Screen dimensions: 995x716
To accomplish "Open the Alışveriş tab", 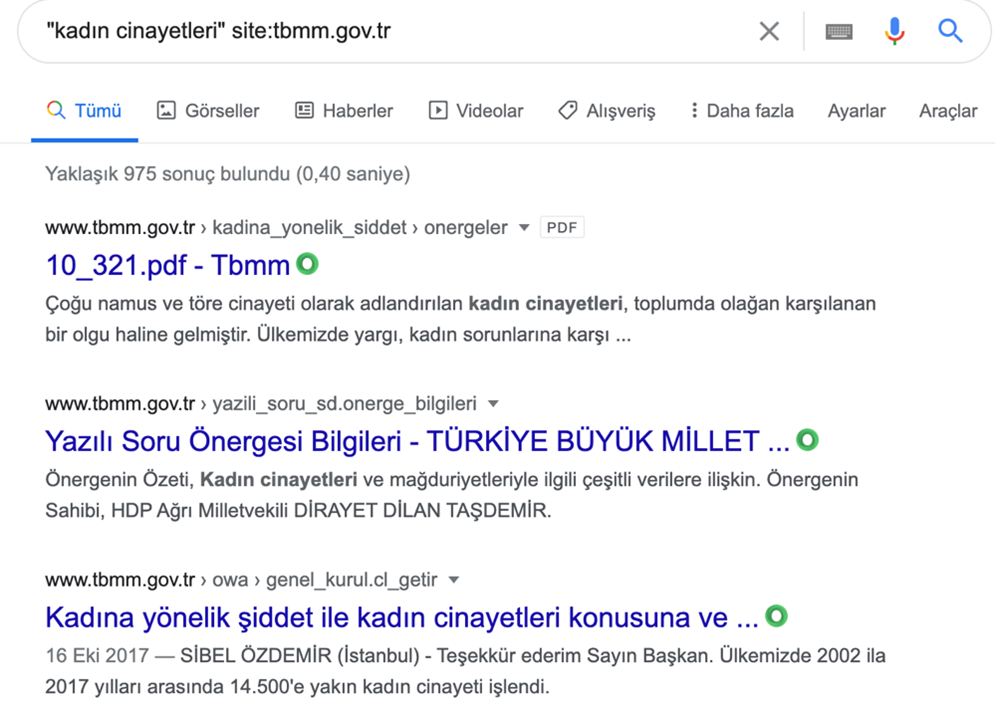I will (607, 110).
